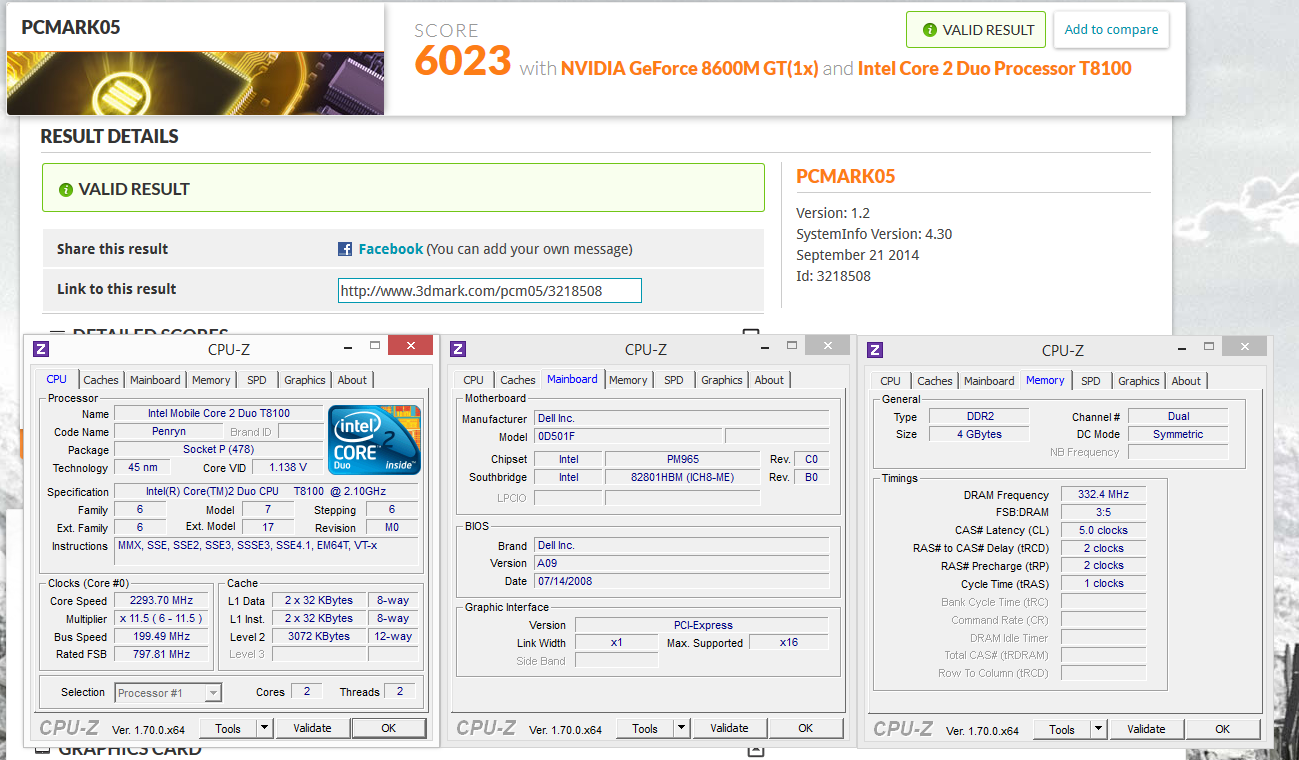Minimize the CPU-Z window showing the CPU tab
1299x760 pixels.
coord(346,346)
